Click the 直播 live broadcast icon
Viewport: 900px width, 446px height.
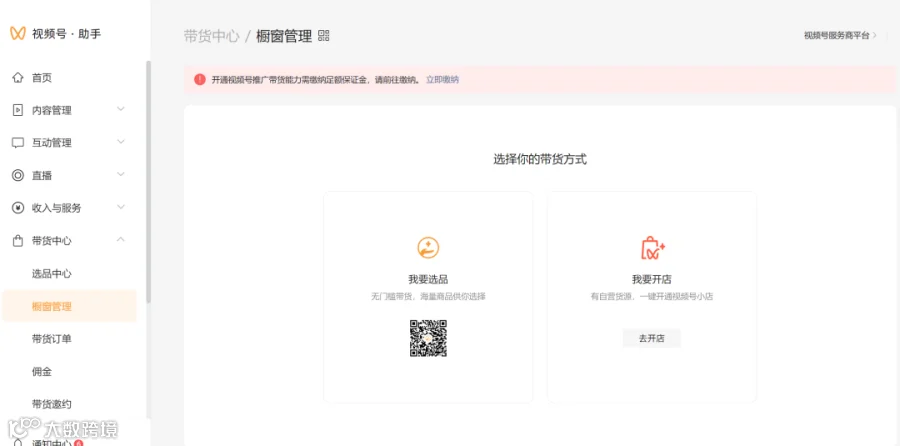click(x=18, y=175)
